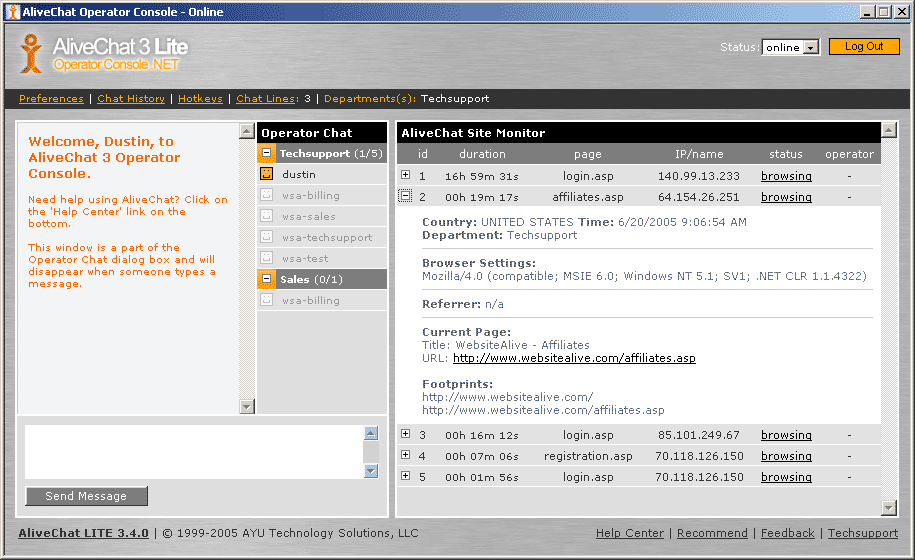
Task: Open Chat History
Action: (x=131, y=99)
